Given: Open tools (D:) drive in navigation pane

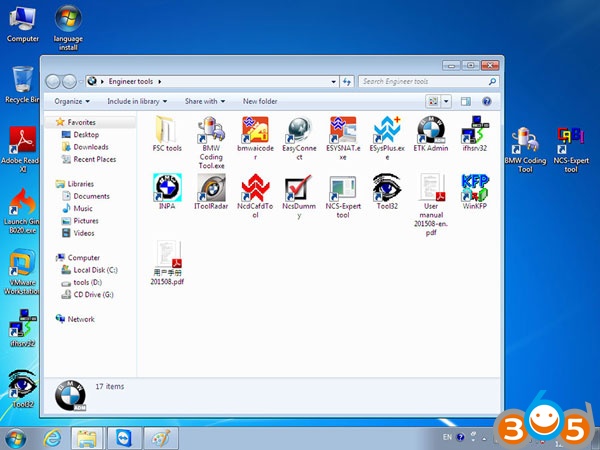Looking at the screenshot, I should (x=87, y=282).
